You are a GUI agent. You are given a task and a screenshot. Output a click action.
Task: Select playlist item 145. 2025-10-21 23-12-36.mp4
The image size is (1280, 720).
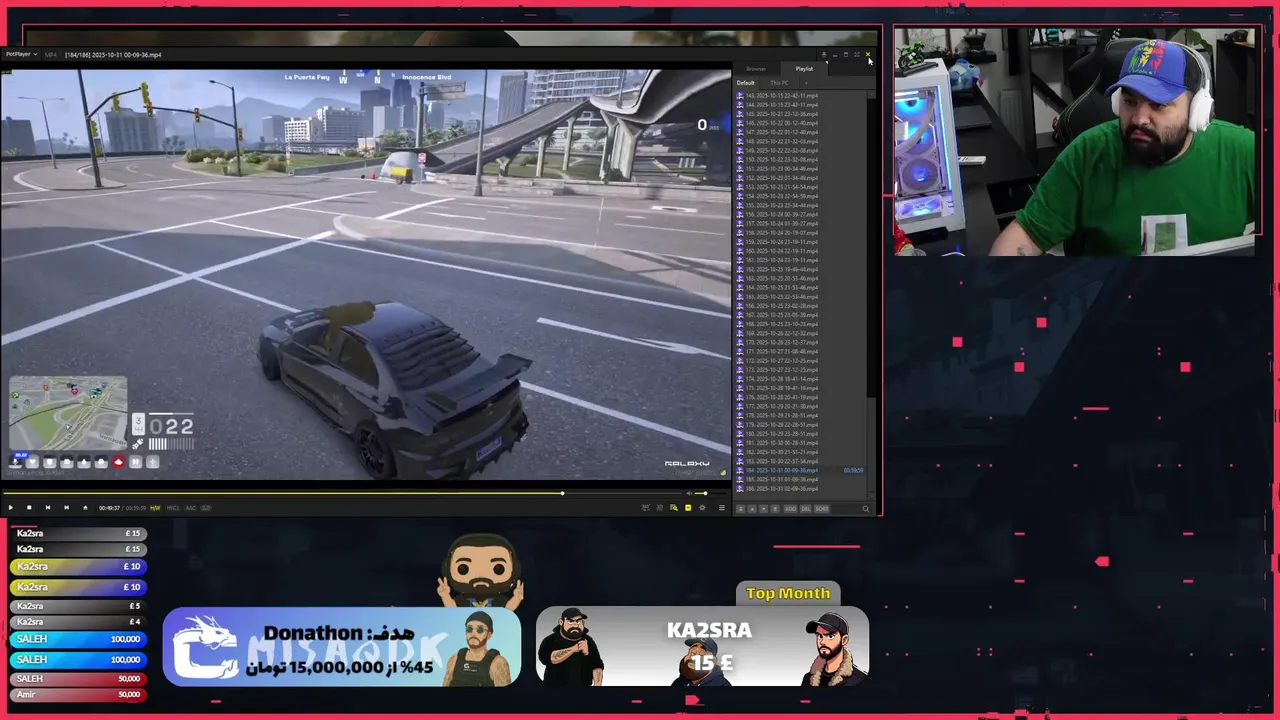[801, 113]
